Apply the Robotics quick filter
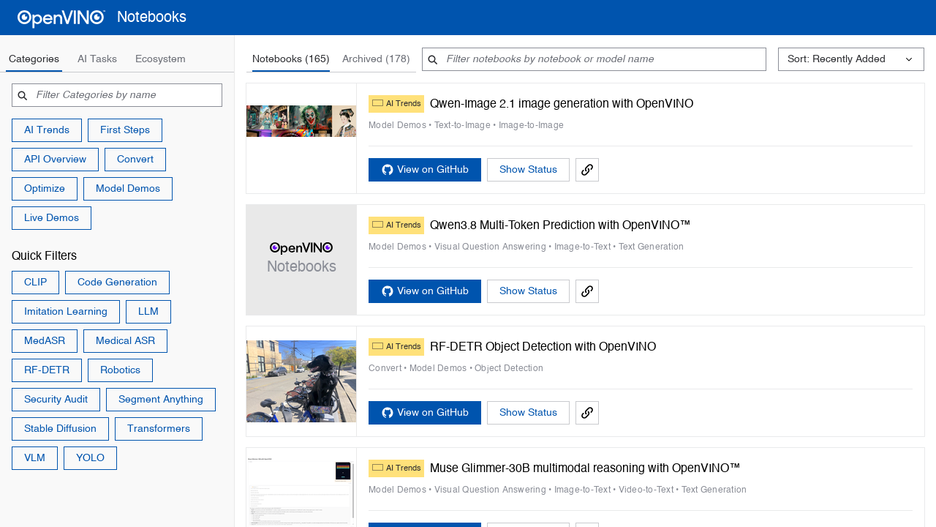 120,370
